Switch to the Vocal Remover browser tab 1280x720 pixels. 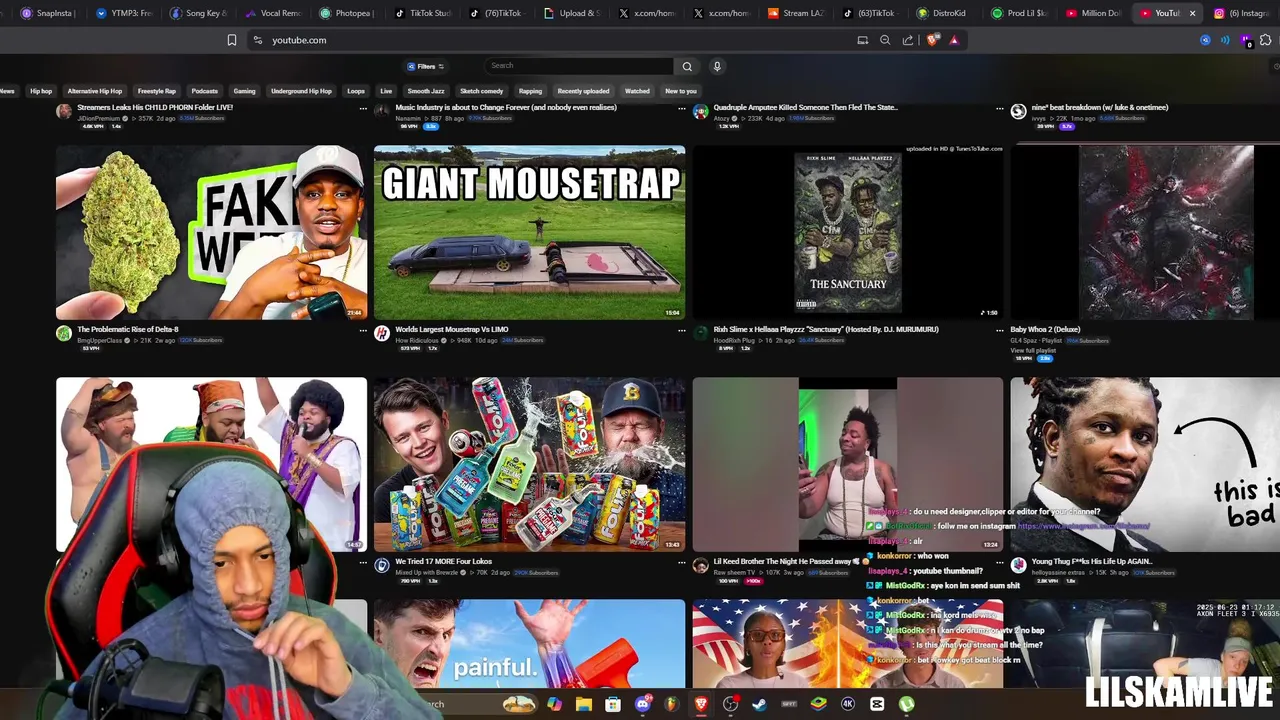click(272, 13)
